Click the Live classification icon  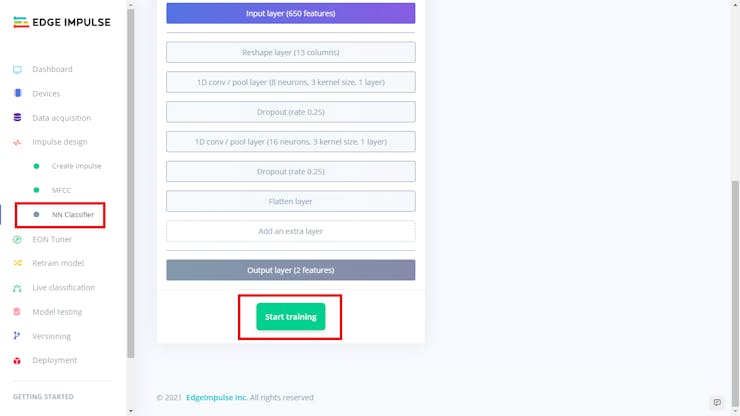point(17,288)
